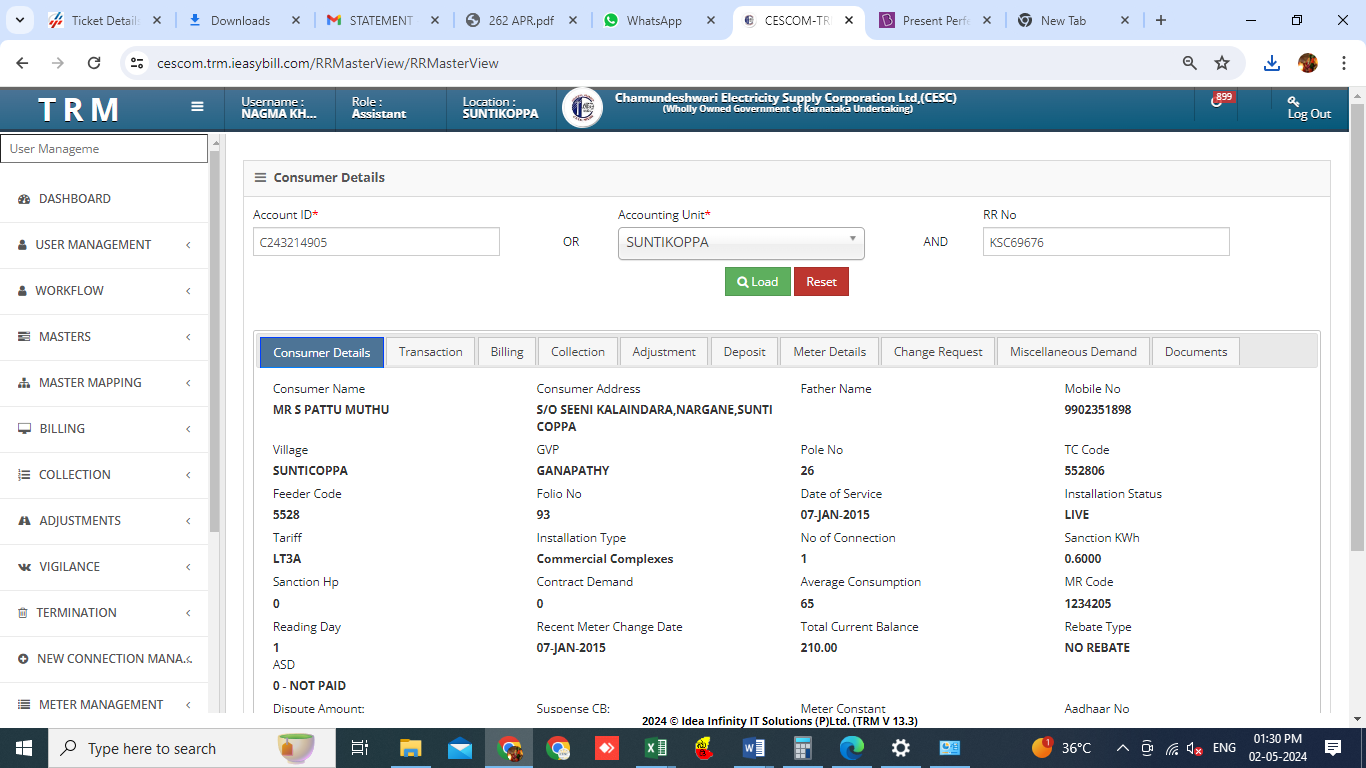
Task: Click the green Load button
Action: 758,282
